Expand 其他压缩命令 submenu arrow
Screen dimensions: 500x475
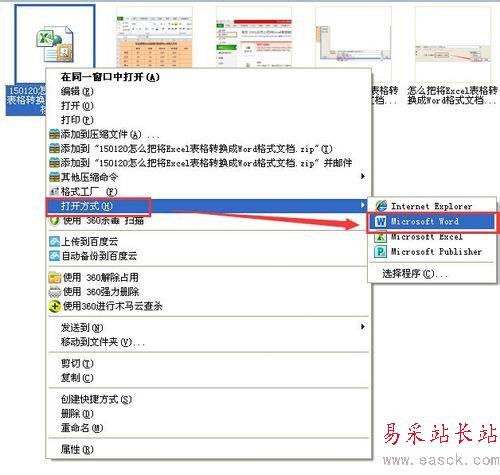[x=363, y=176]
